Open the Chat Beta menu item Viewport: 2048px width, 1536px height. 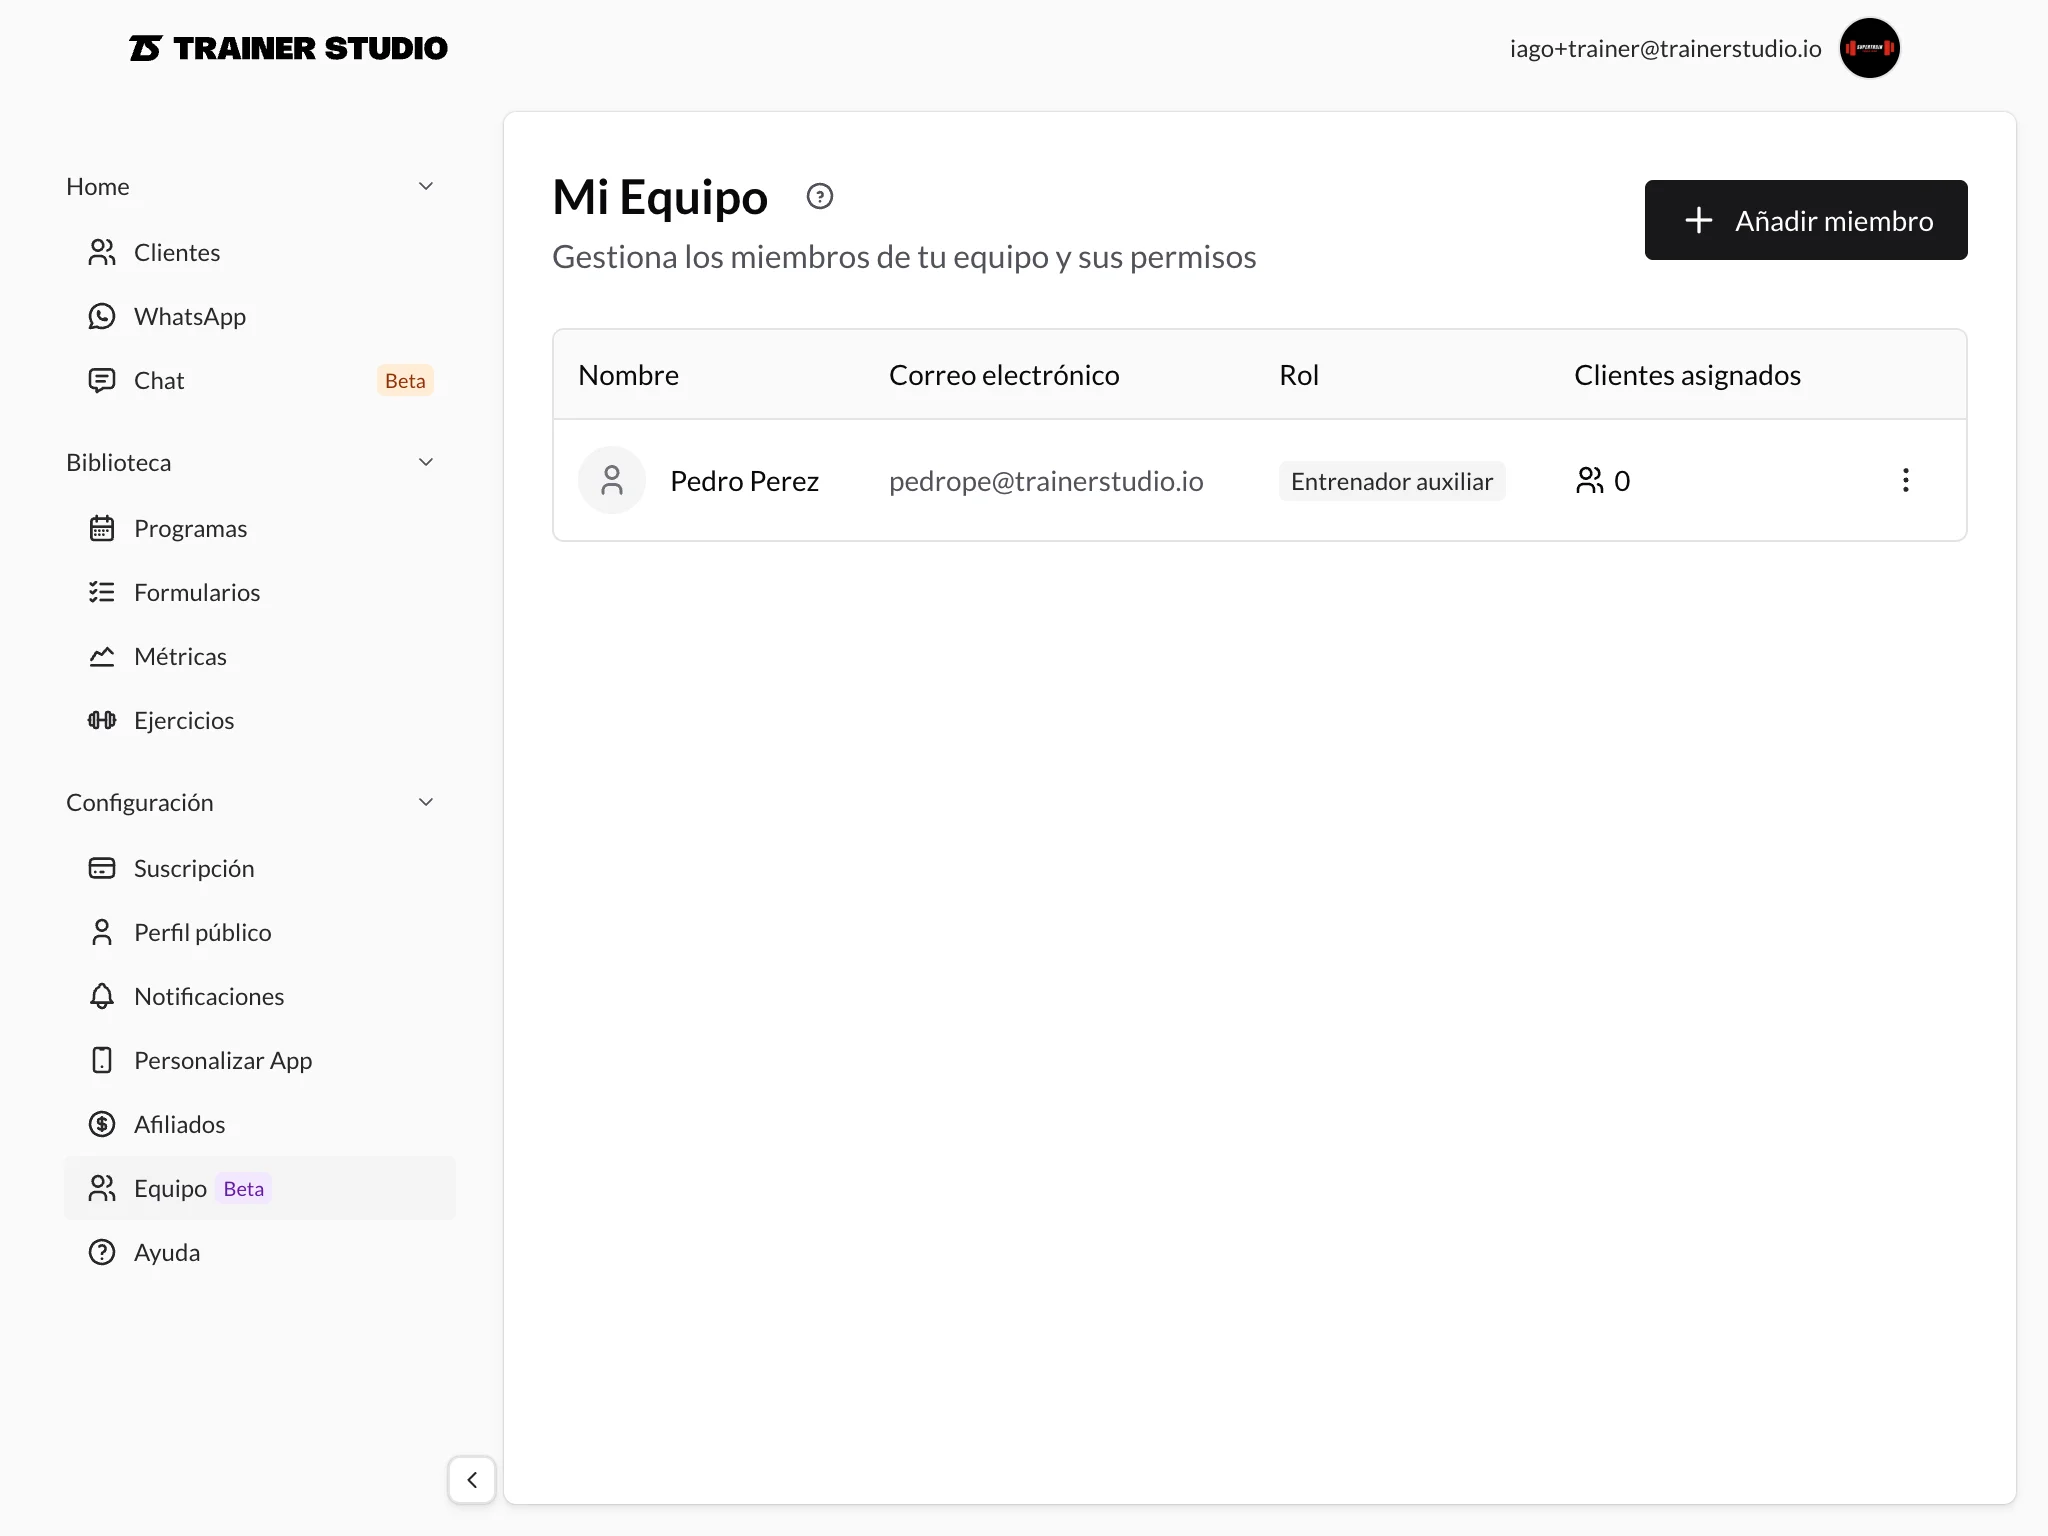(160, 381)
